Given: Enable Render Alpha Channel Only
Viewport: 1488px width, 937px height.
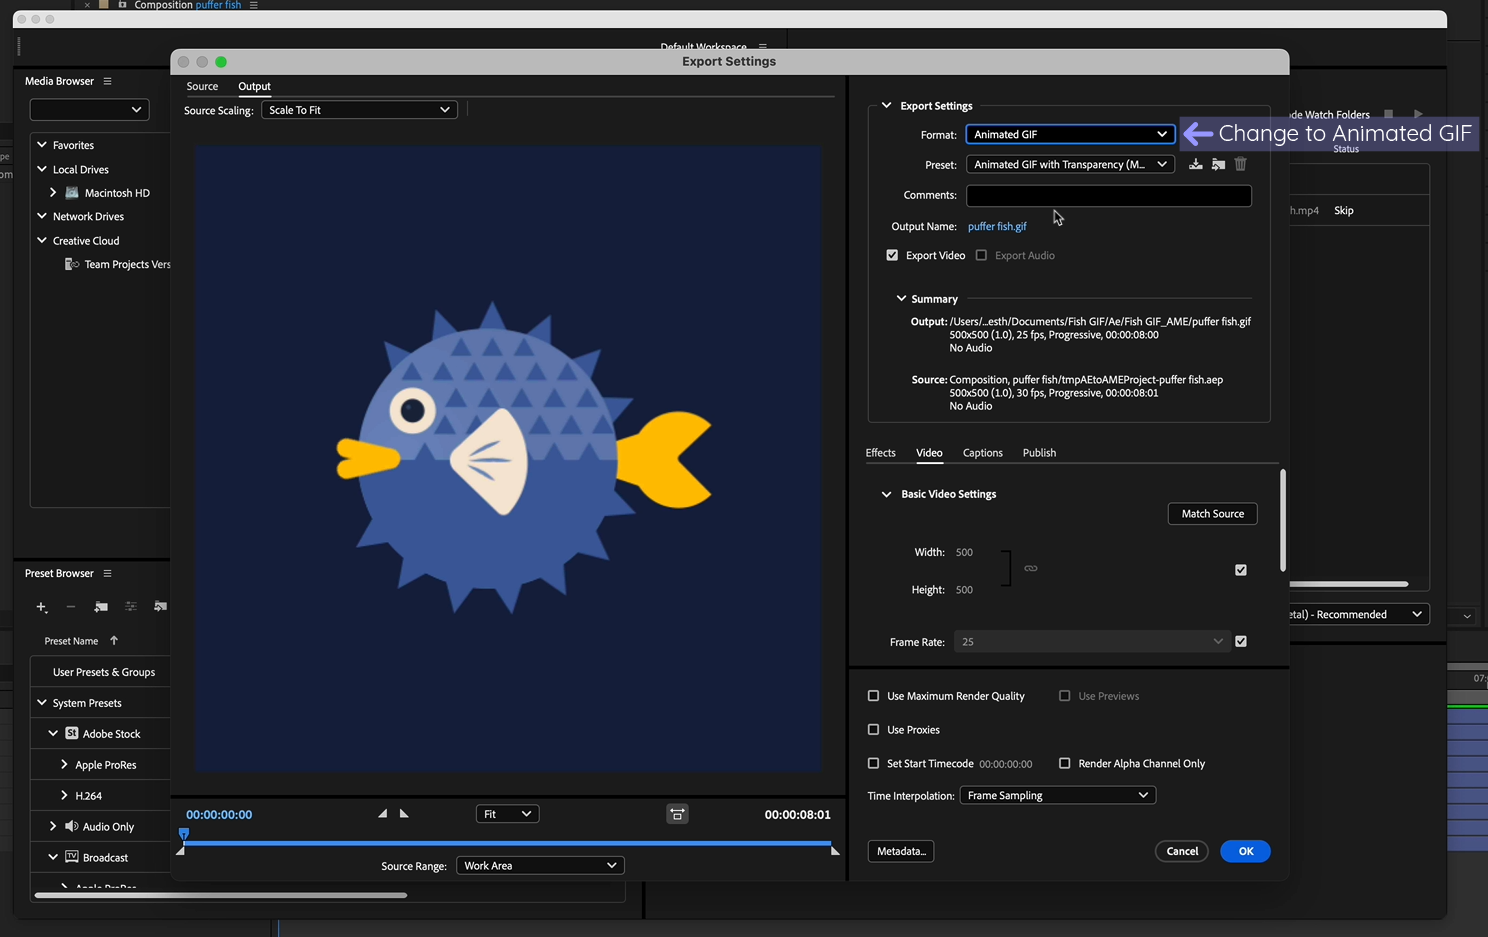Looking at the screenshot, I should click(x=1065, y=763).
